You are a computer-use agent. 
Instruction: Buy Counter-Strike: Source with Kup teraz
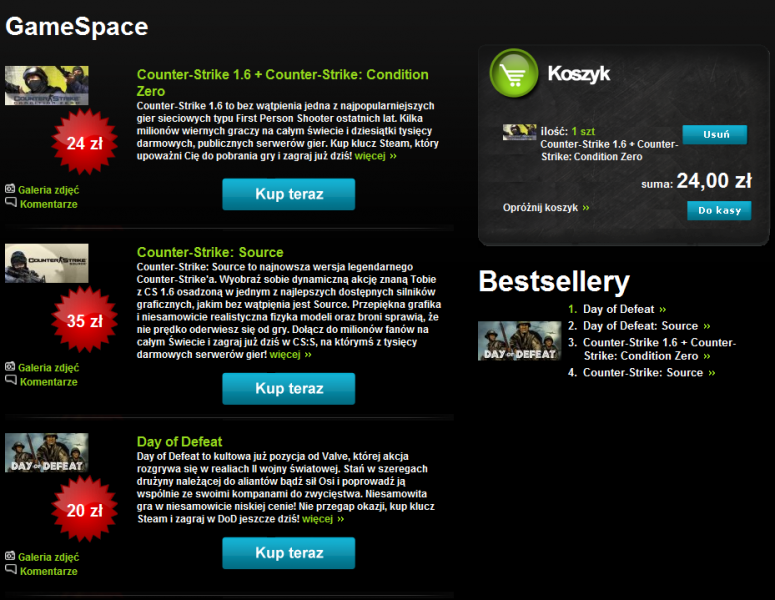[289, 388]
